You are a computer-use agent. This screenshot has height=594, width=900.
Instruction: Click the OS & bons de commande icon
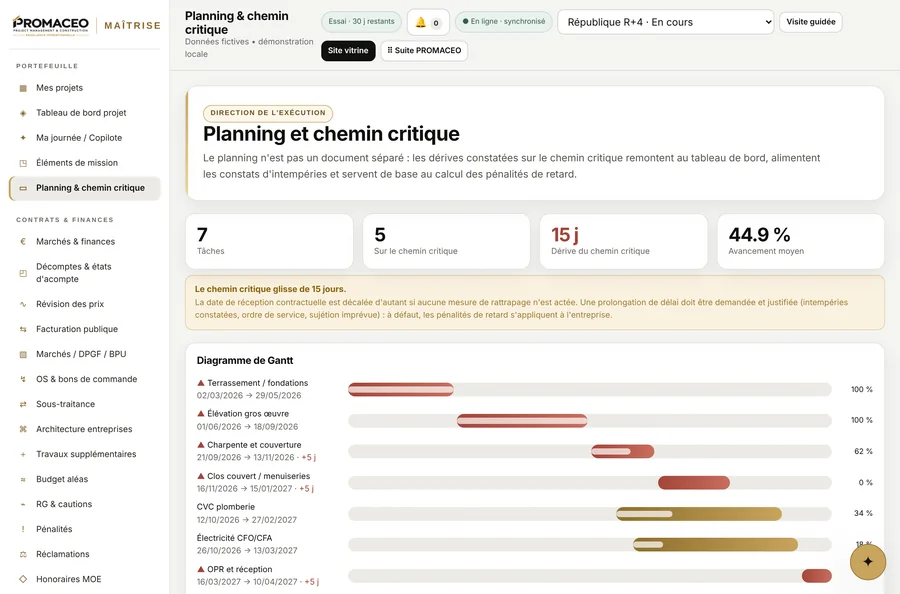23,379
